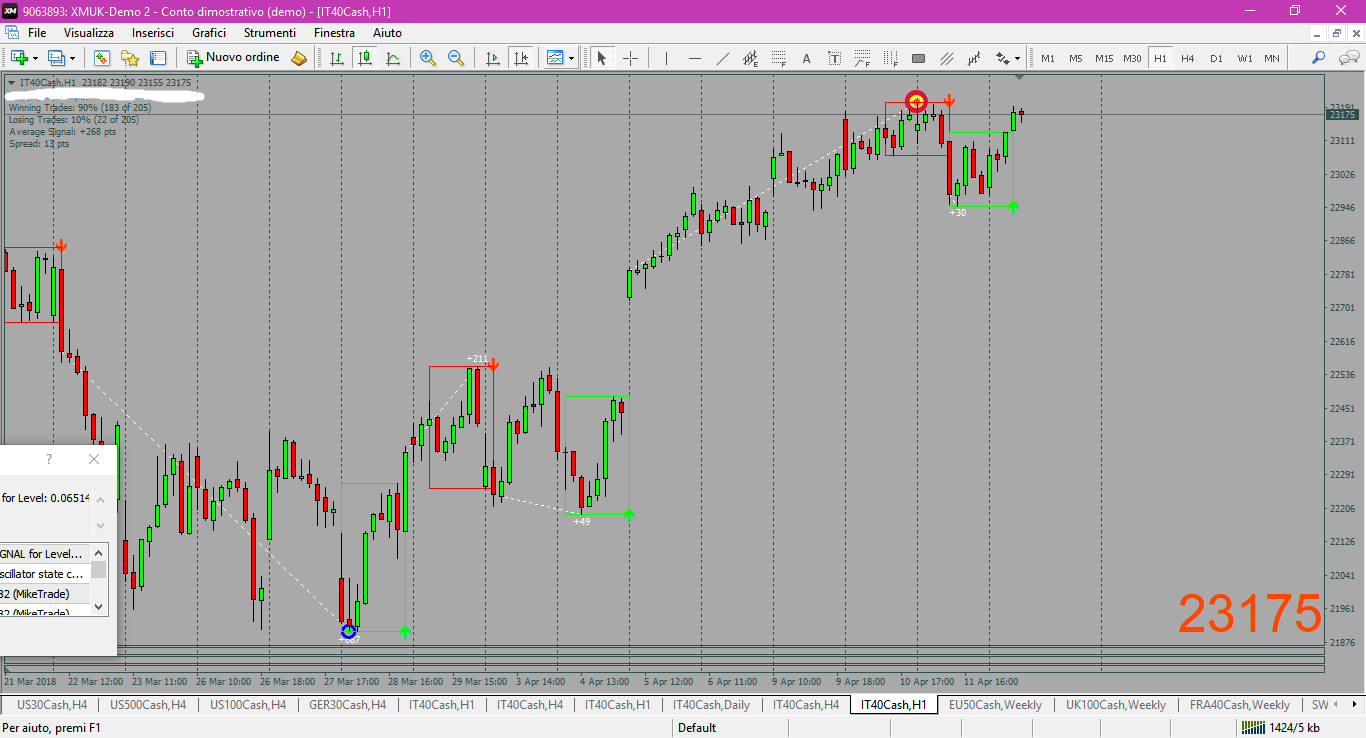This screenshot has width=1366, height=738.
Task: Switch to the GER30Cash,H4 chart tab
Action: 348,705
